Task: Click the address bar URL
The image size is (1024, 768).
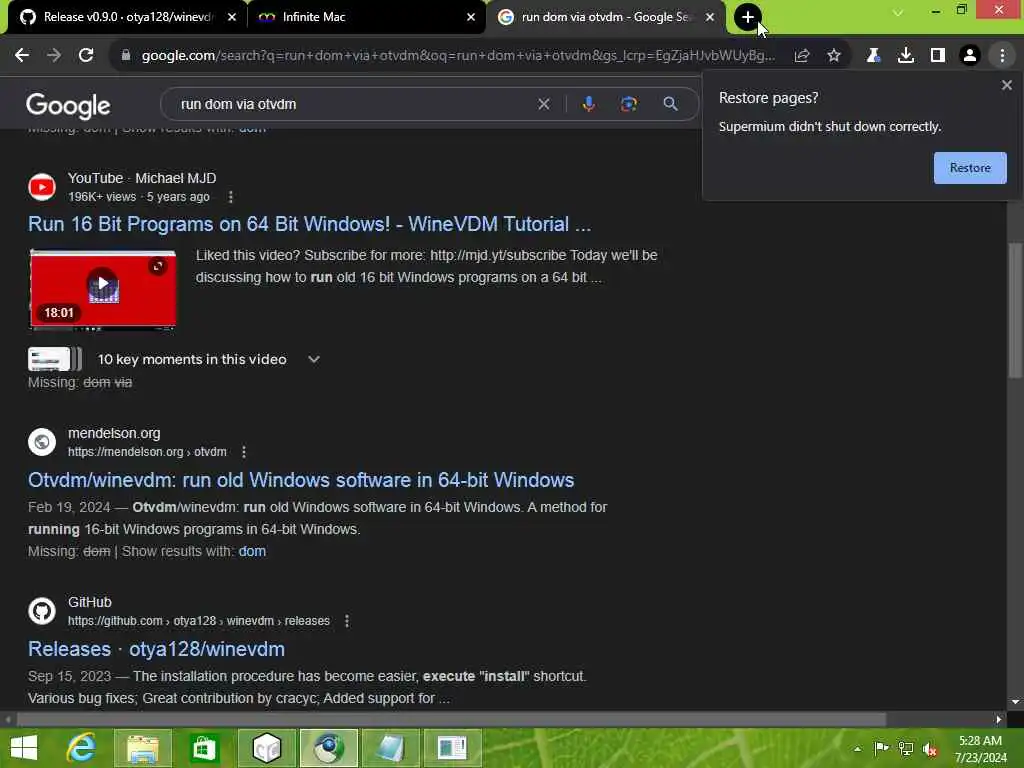Action: pos(458,56)
